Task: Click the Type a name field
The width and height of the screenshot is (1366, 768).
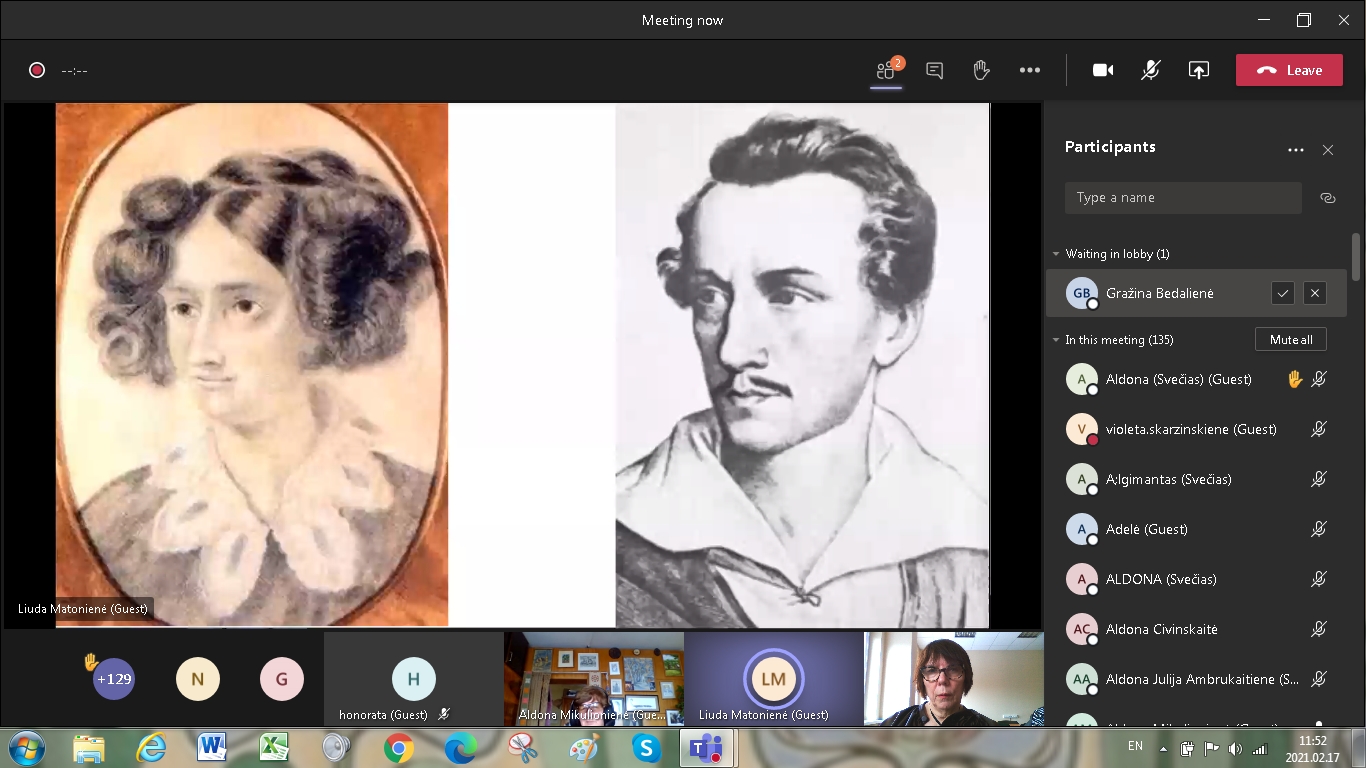Action: [x=1182, y=198]
